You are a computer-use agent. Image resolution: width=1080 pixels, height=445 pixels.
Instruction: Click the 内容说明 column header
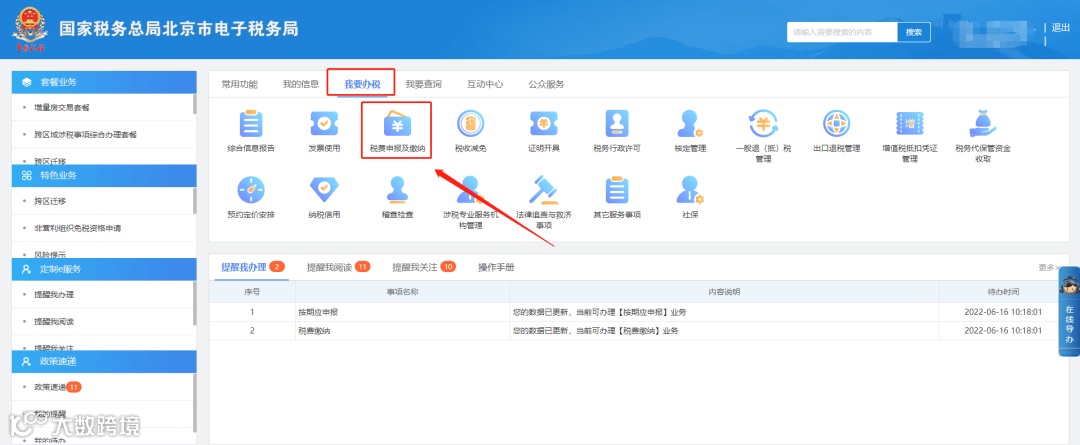coord(724,292)
